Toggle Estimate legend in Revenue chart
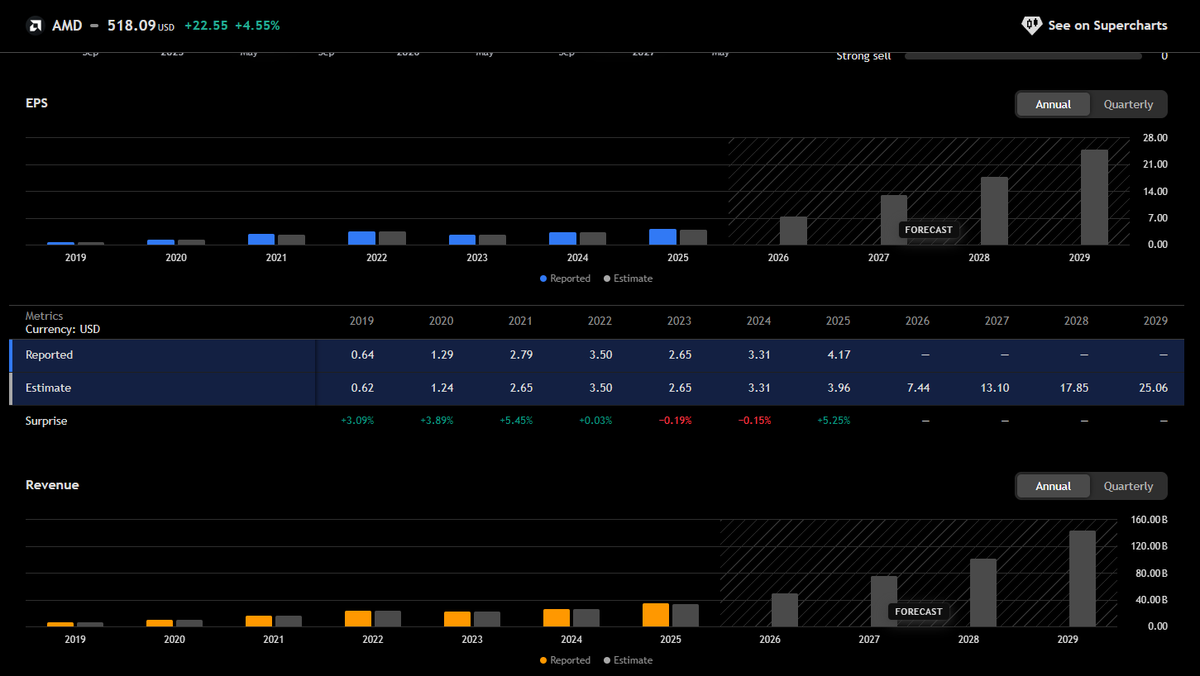1200x676 pixels. pos(628,660)
